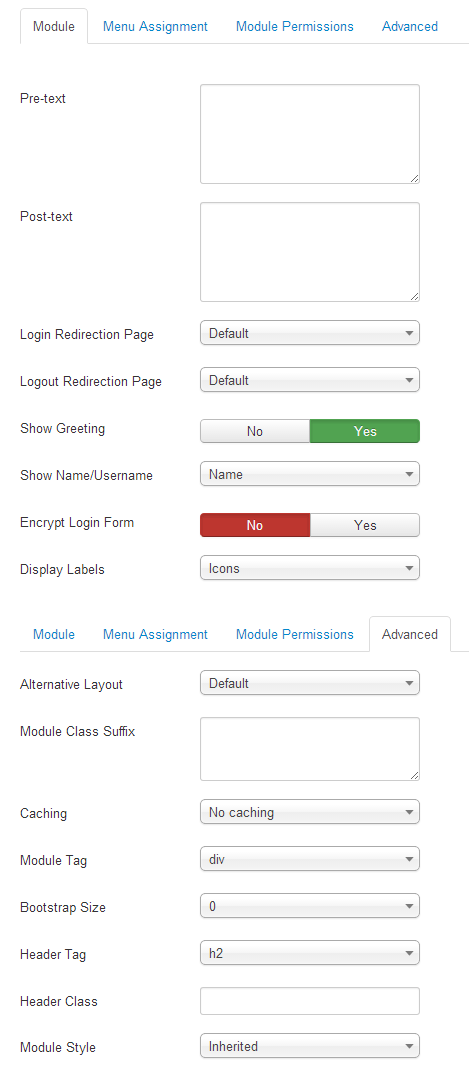Open the top Module Permissions tab

[295, 26]
